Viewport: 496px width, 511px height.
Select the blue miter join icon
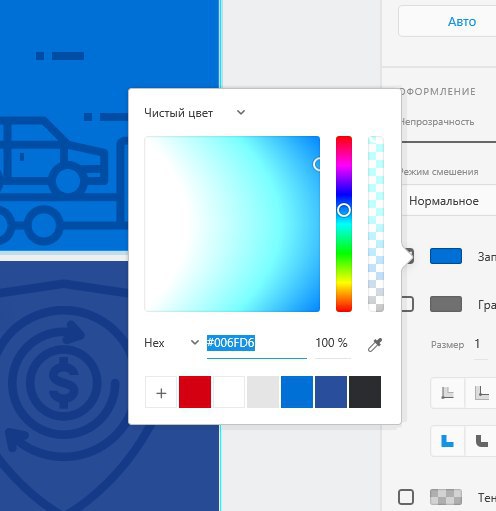tap(447, 441)
